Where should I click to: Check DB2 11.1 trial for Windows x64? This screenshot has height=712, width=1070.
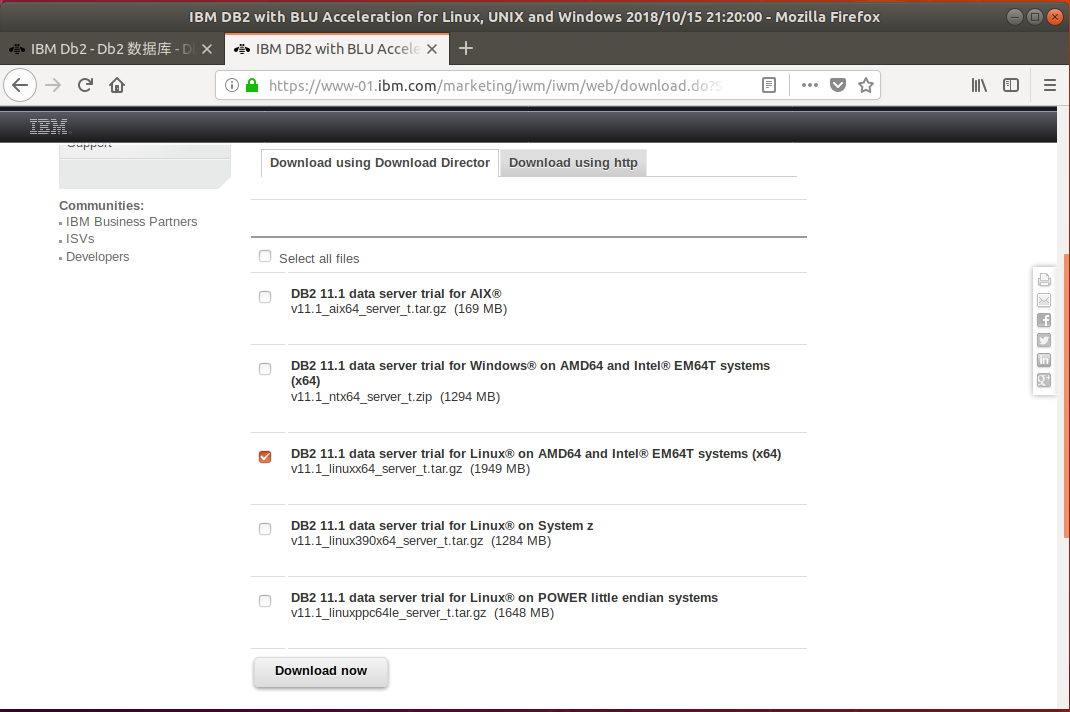tap(265, 369)
